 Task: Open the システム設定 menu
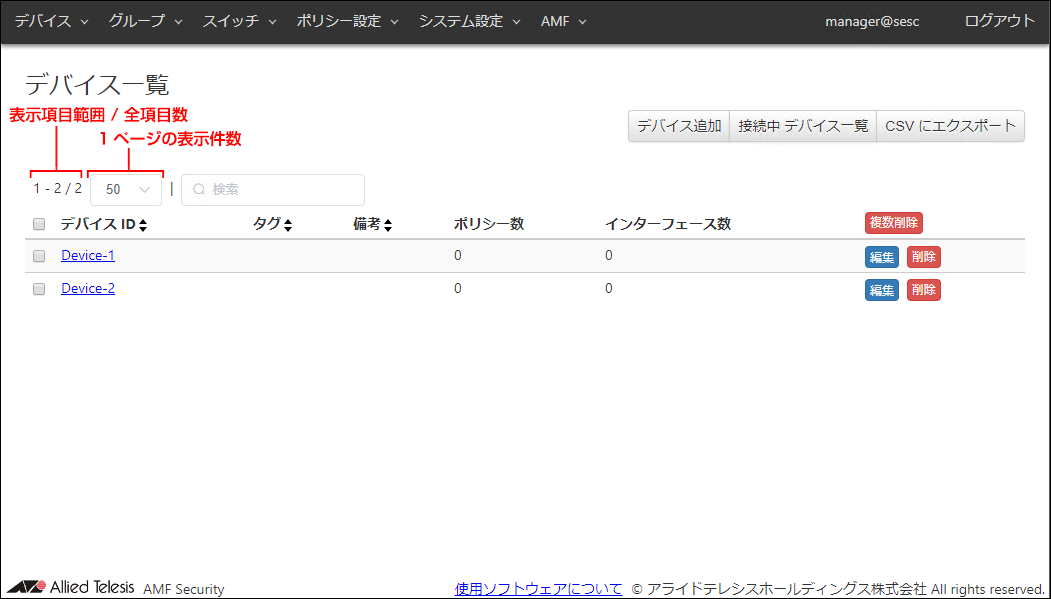point(469,21)
